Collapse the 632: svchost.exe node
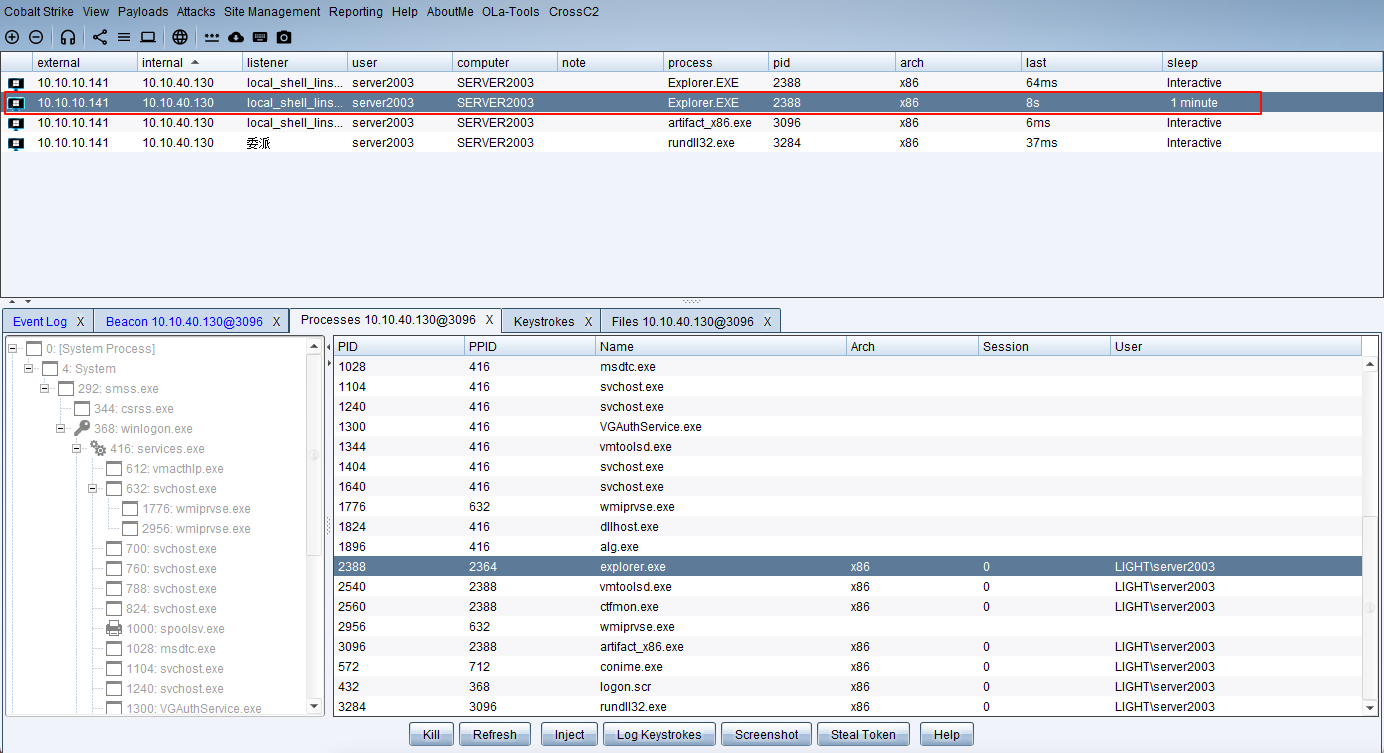This screenshot has height=753, width=1384. point(93,488)
